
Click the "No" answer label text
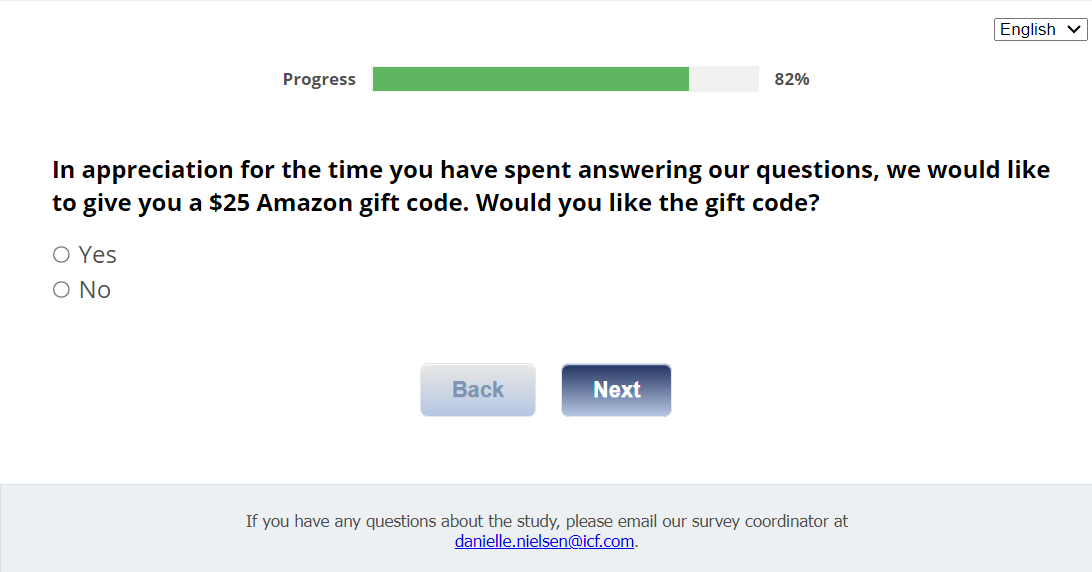95,290
